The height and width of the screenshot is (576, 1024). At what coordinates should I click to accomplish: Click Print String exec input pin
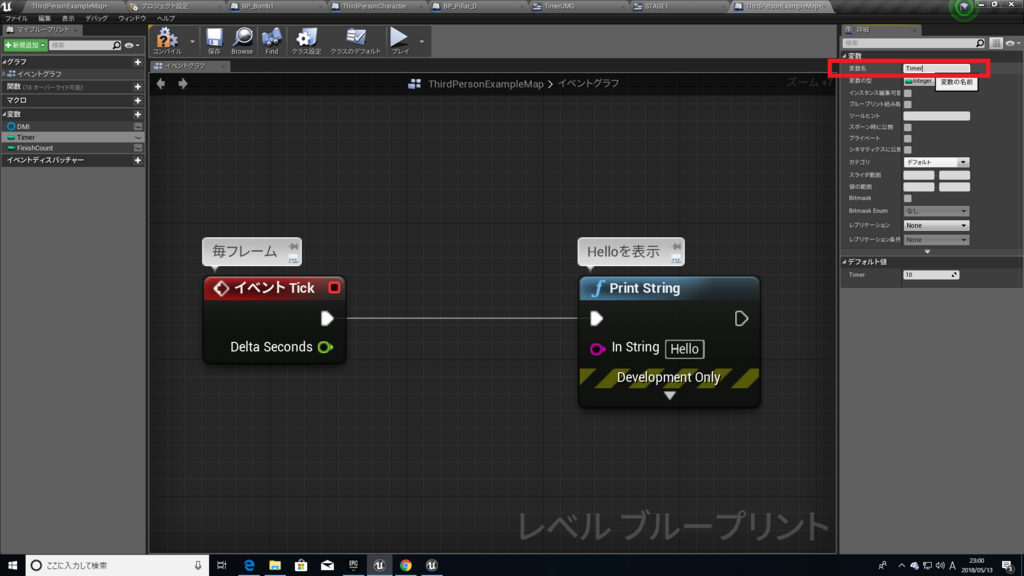click(x=596, y=319)
